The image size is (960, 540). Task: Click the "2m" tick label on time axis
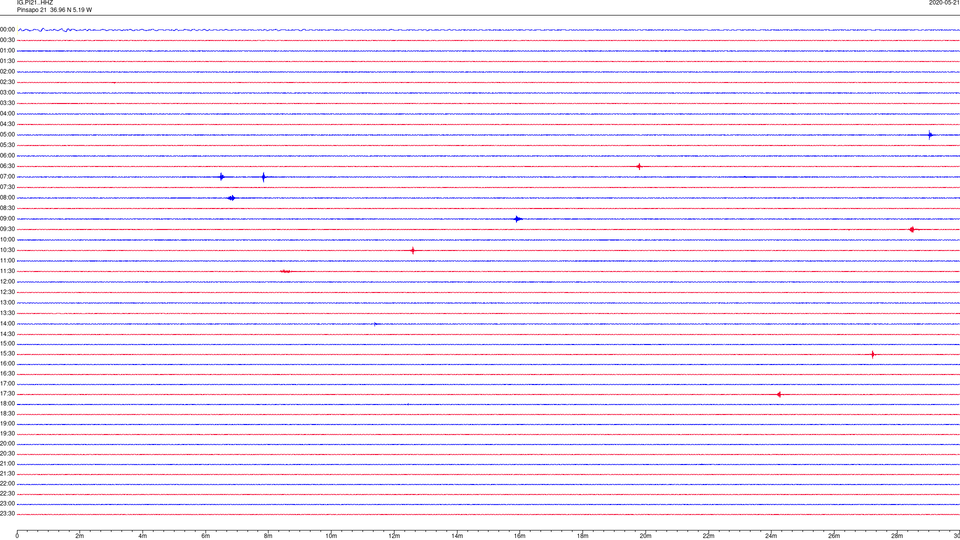[x=80, y=536]
